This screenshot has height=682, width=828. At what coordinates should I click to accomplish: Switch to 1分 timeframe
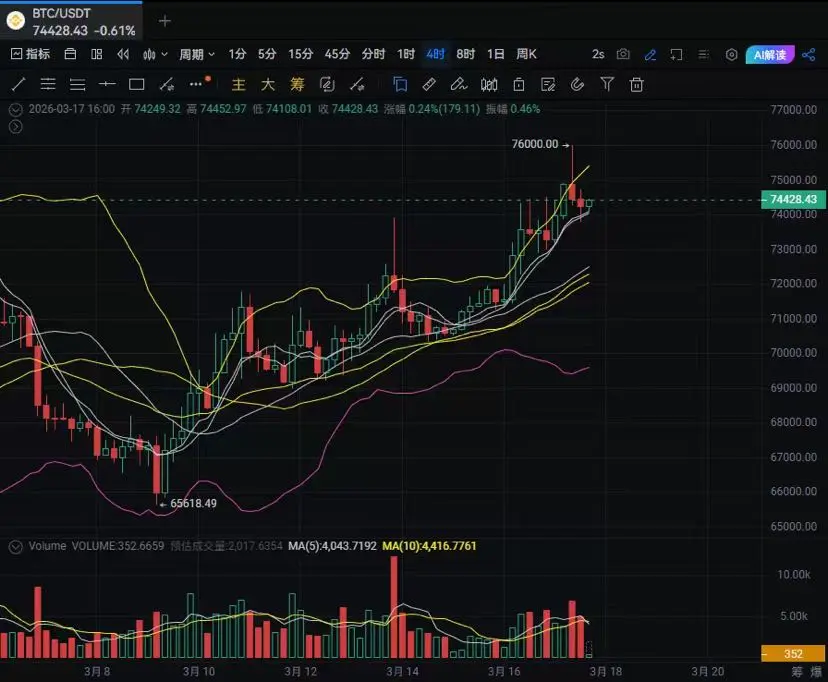point(237,54)
